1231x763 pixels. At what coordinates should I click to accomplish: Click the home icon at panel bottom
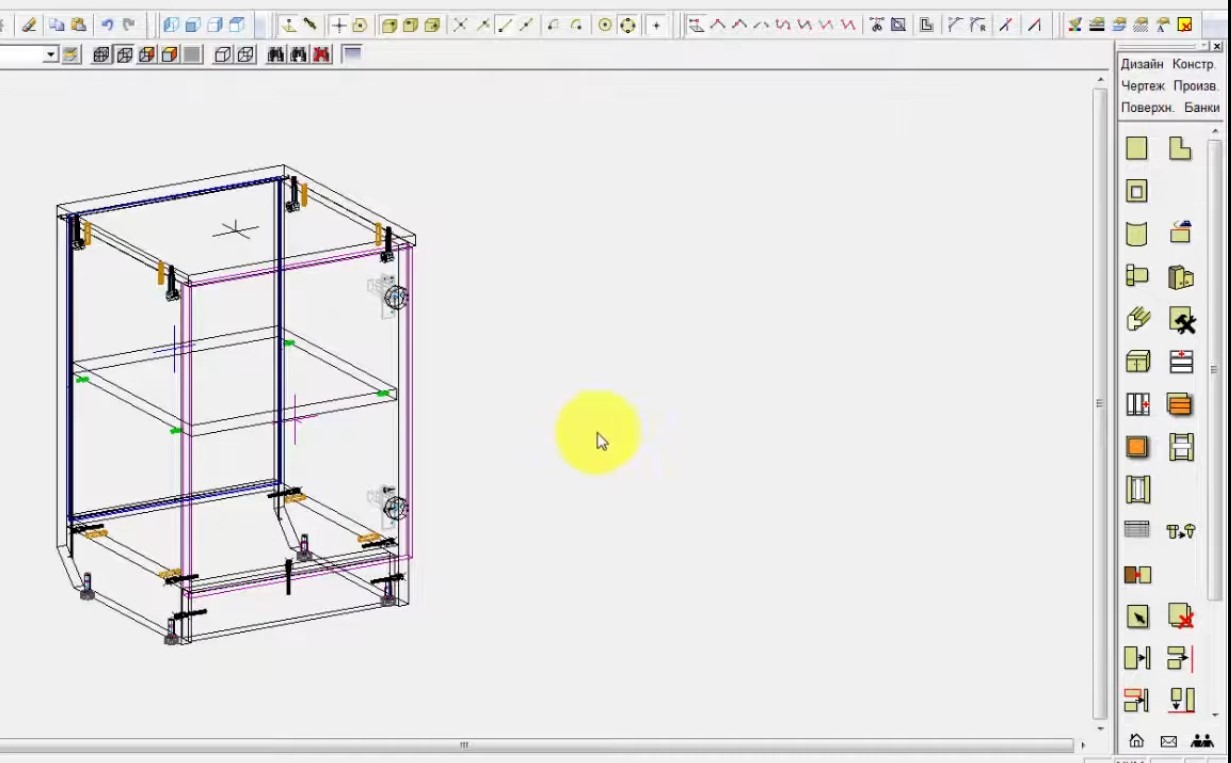point(1137,741)
